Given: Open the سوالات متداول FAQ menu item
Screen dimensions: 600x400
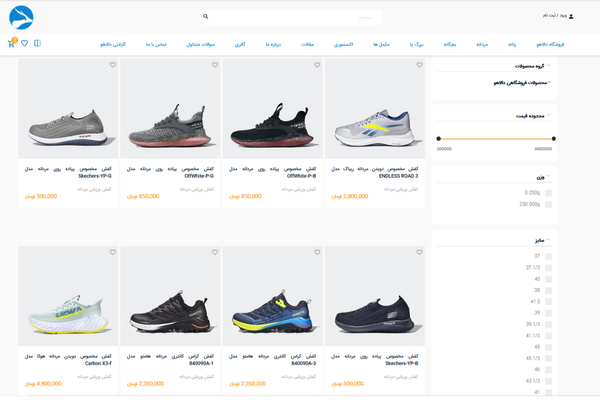Looking at the screenshot, I should coord(201,44).
